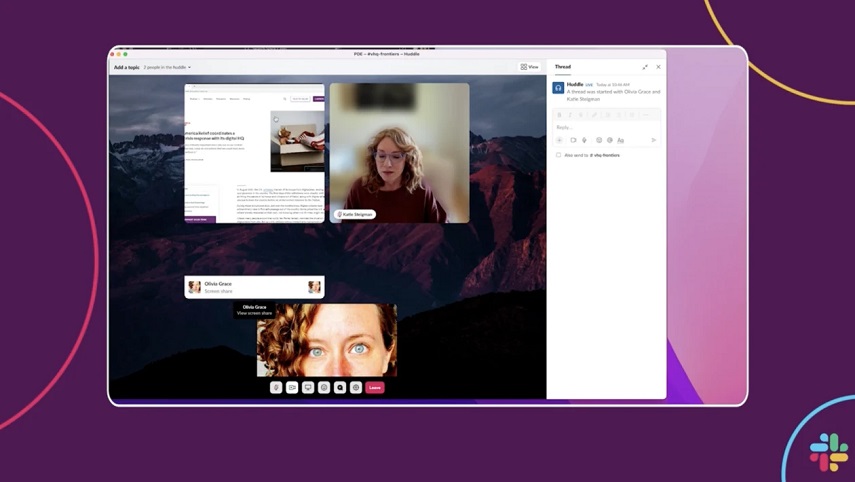
Task: Click the 'Today at' thread timestamp
Action: point(612,85)
